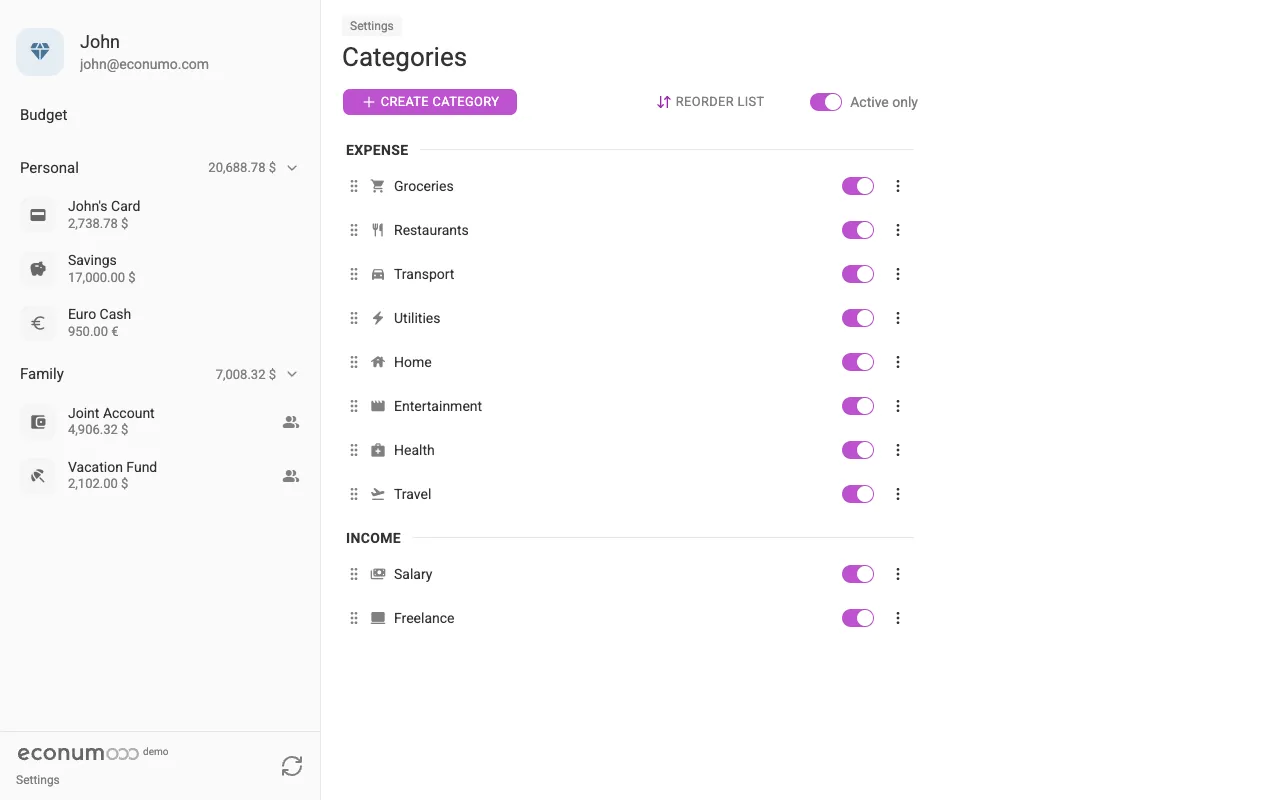Grab the drag handle on Groceries row

[354, 186]
